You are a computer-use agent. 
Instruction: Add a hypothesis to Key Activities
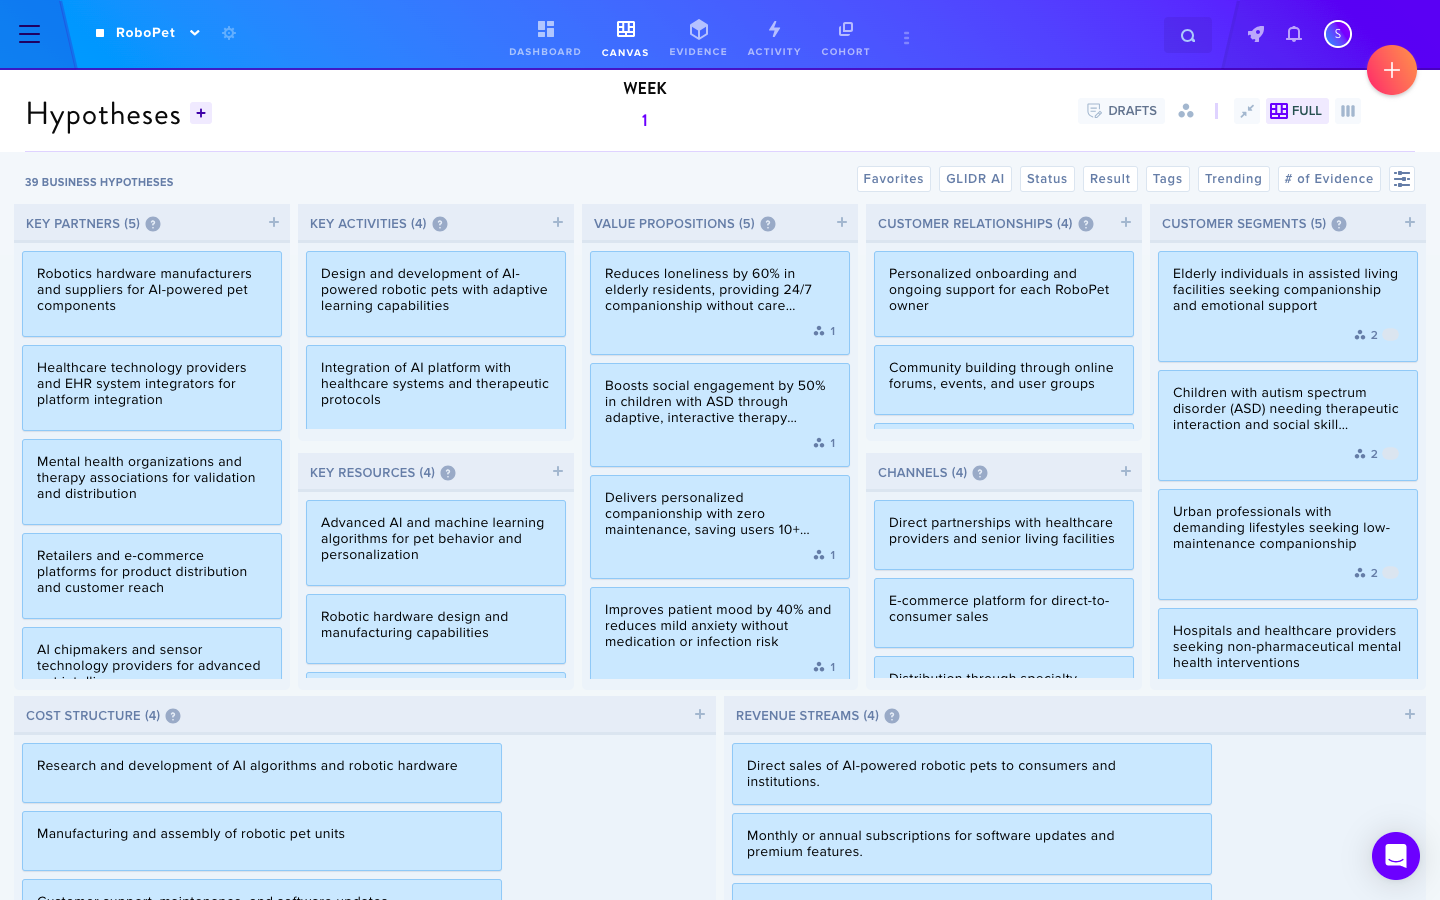[x=558, y=222]
